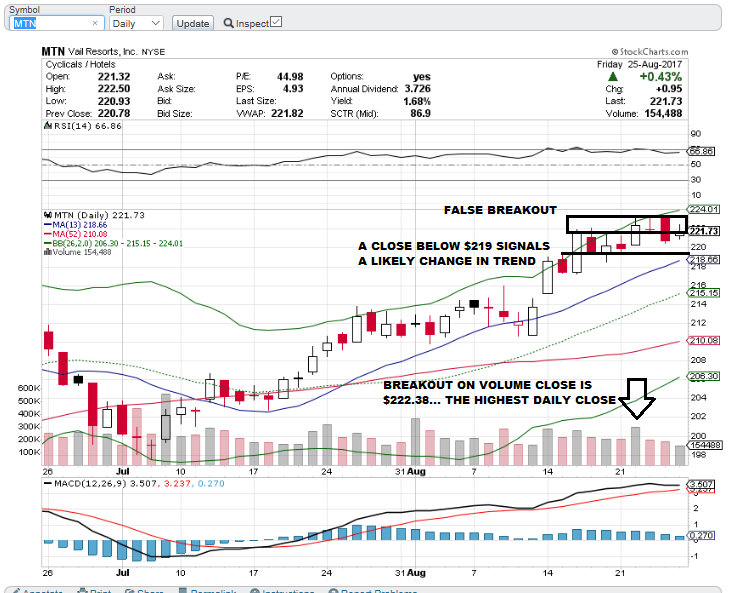Viewport: 741px width, 593px height.
Task: Click the candlestick icon beside MTN (Daily)
Action: point(48,215)
